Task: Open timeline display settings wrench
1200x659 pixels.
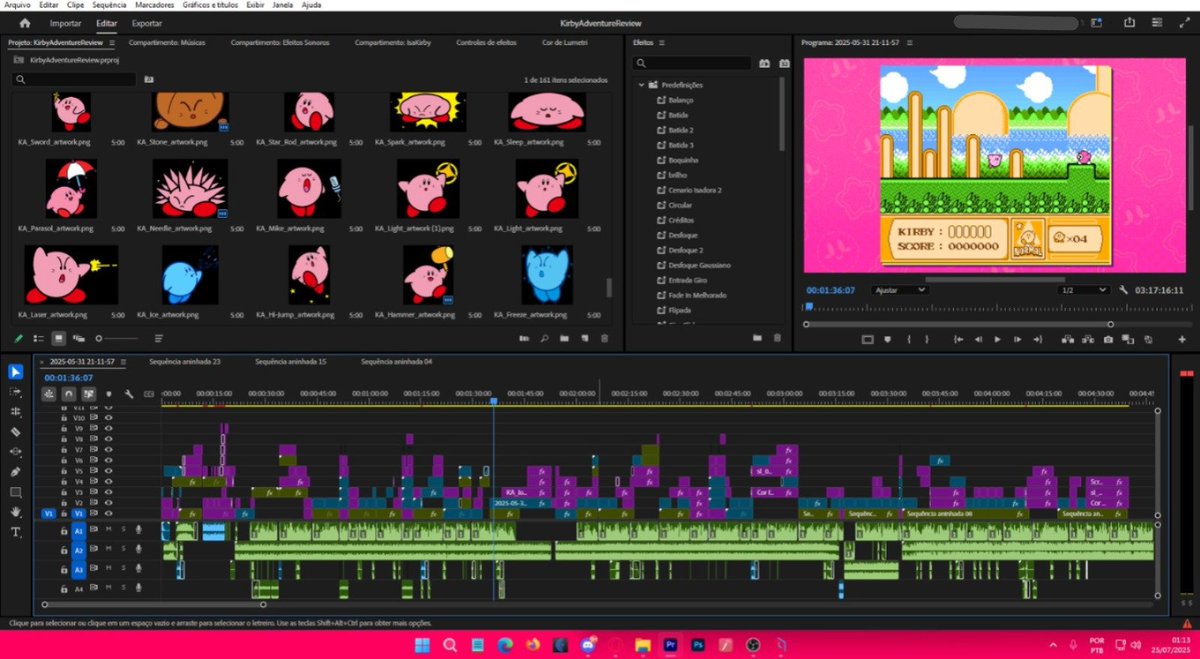Action: [x=129, y=394]
